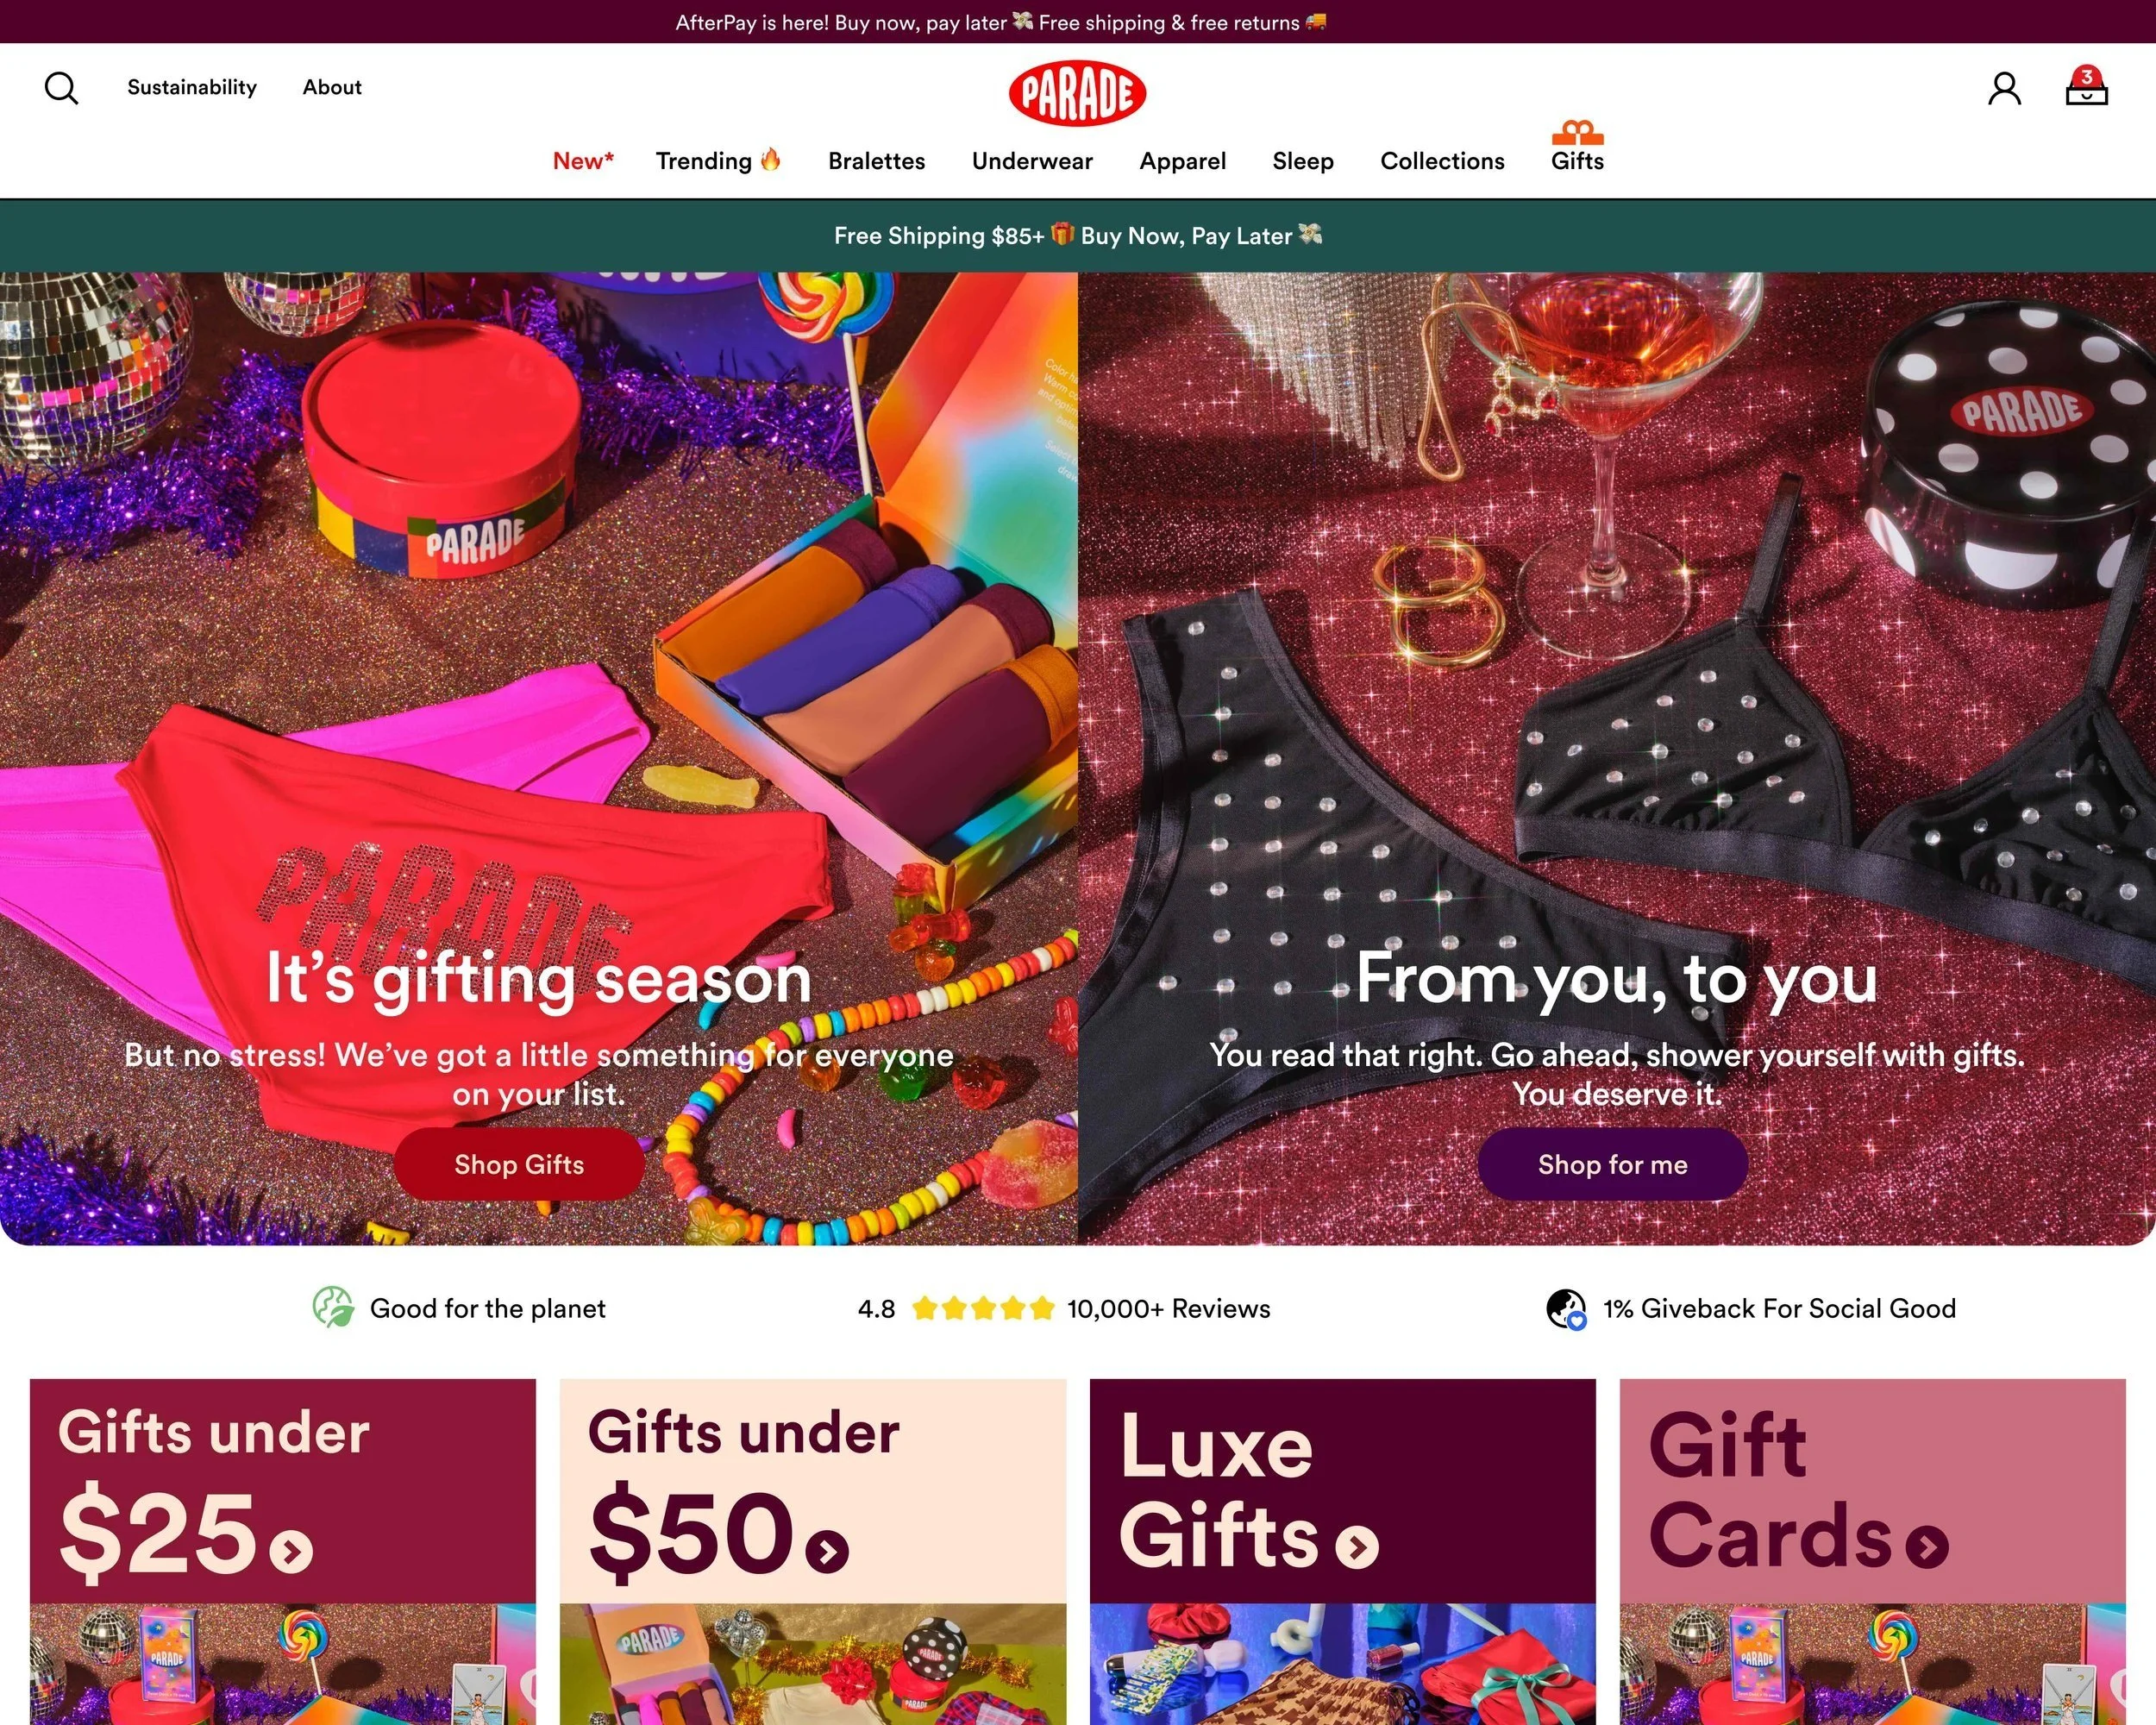Click the five star rating icons
This screenshot has width=2156, height=1725.
tap(983, 1308)
